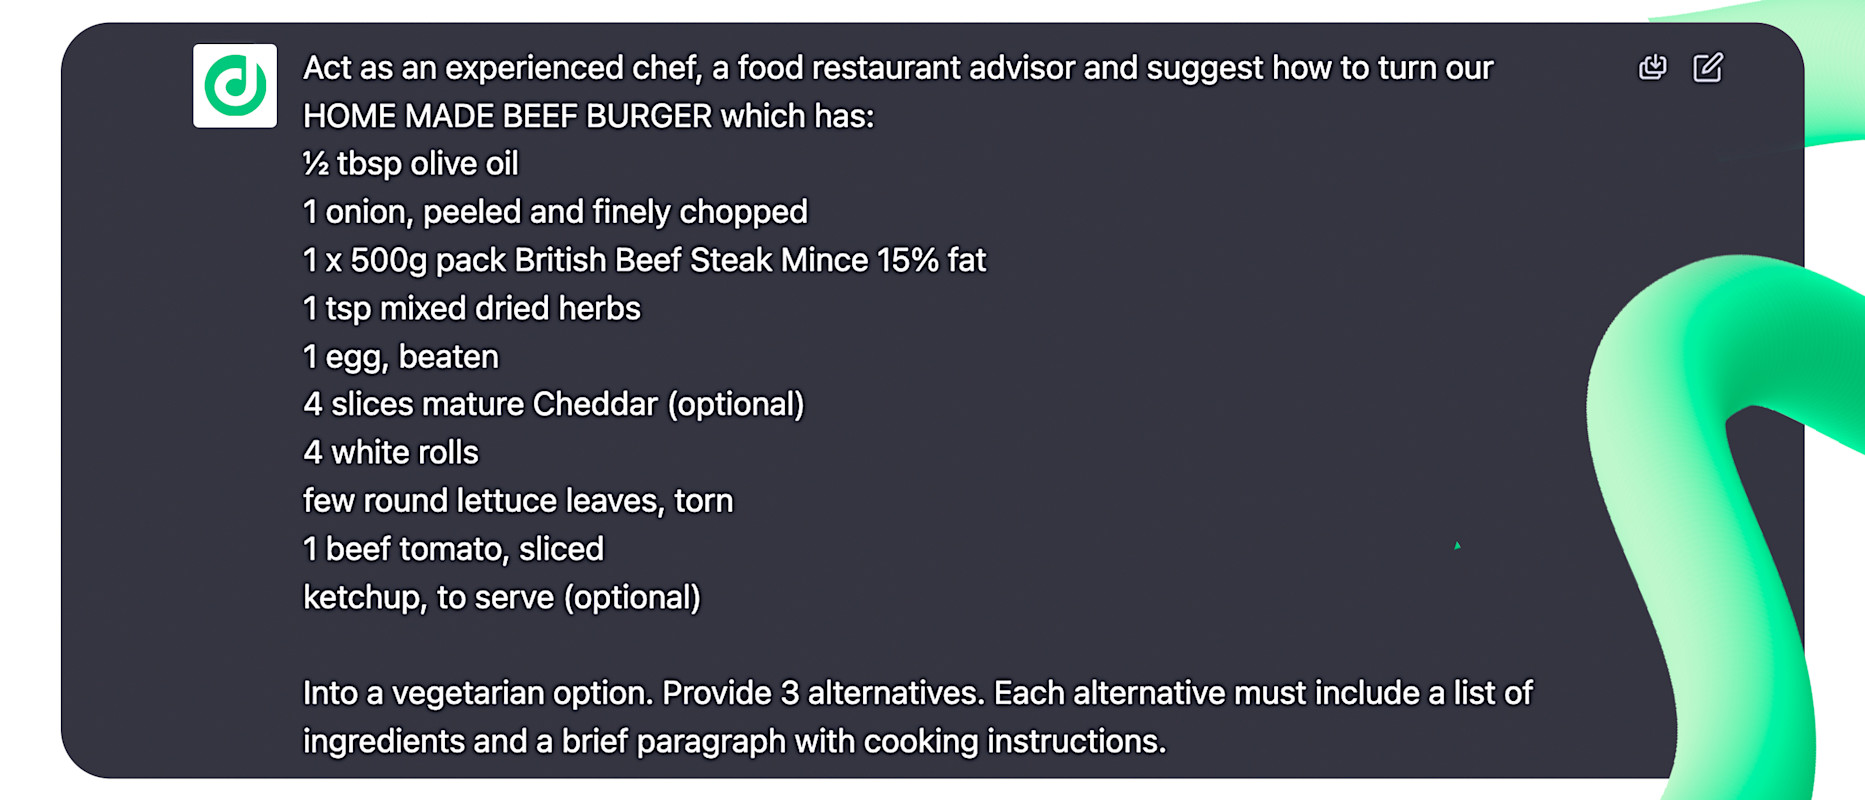Select the British Beef Steak Mince line
Viewport: 1865px width, 800px height.
(644, 260)
